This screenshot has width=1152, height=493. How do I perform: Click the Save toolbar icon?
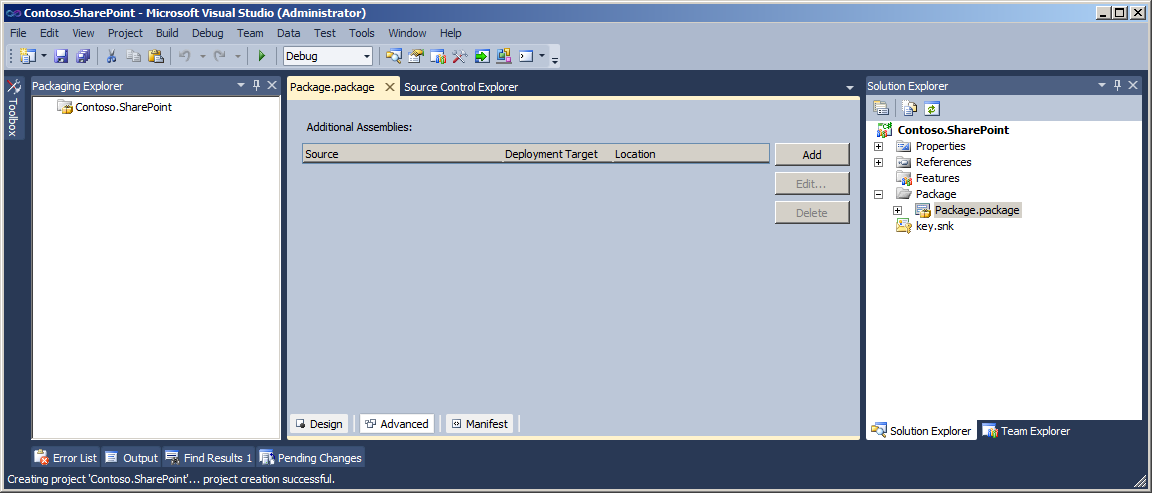[62, 56]
